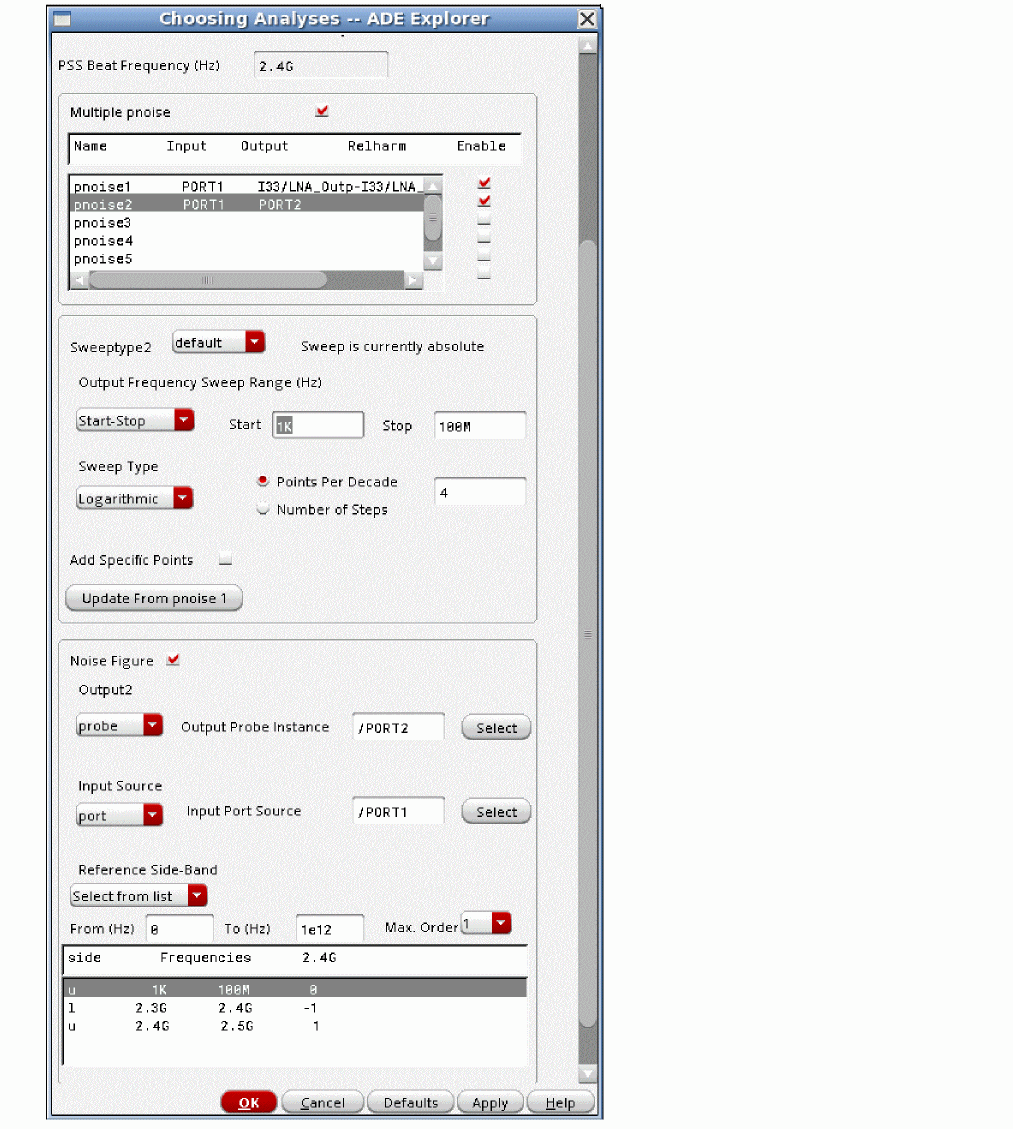Click pnoise list scroll left arrow
The image size is (1013, 1129).
pos(79,280)
